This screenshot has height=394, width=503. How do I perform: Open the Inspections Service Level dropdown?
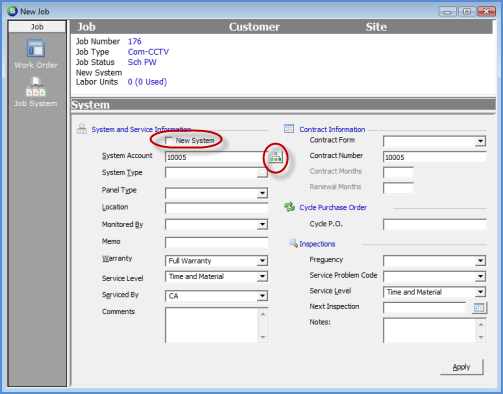(480, 292)
